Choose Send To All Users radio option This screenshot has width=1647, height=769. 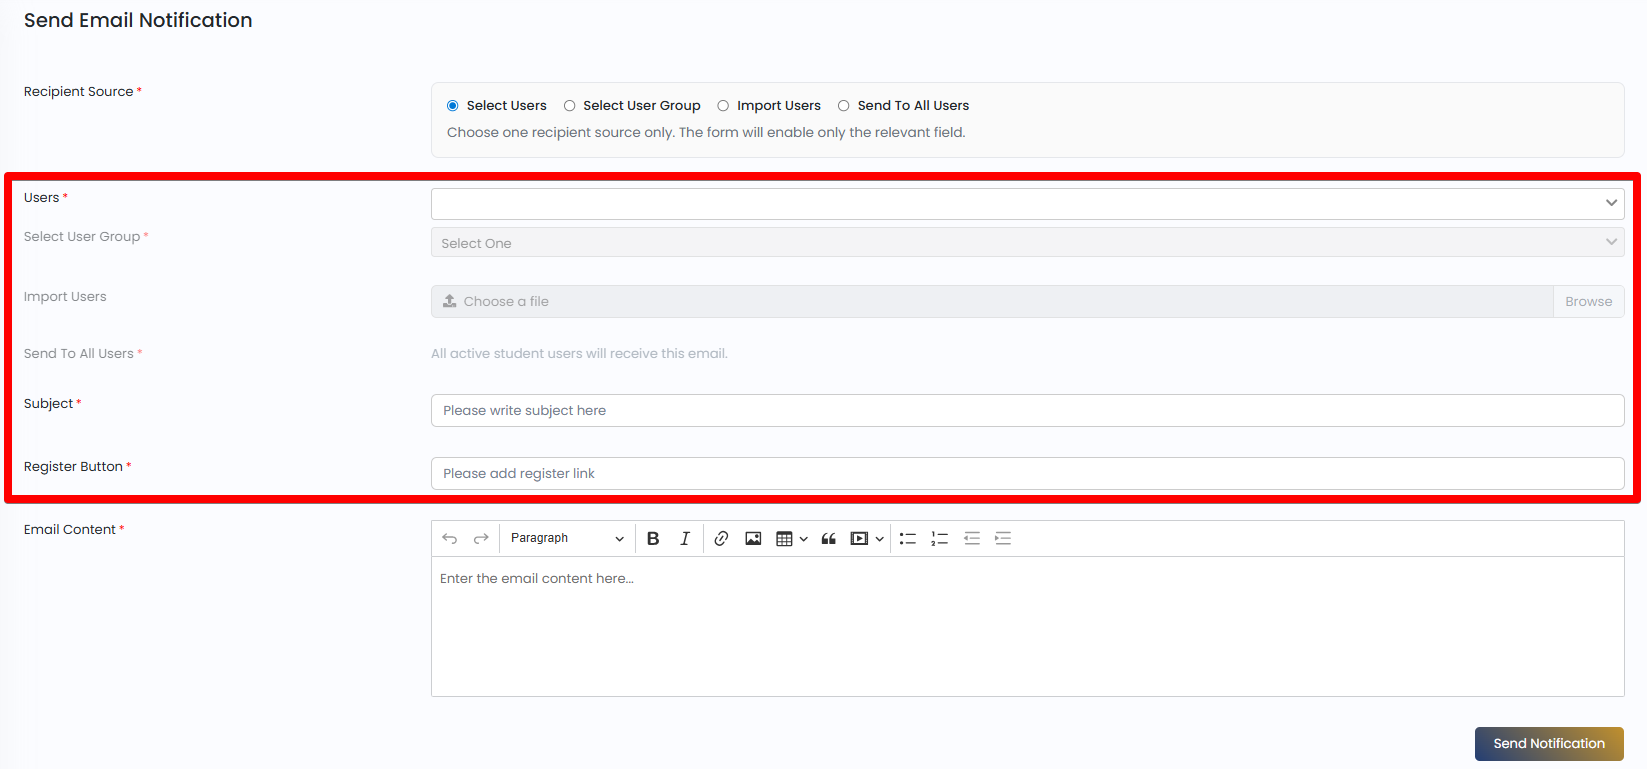pos(844,106)
